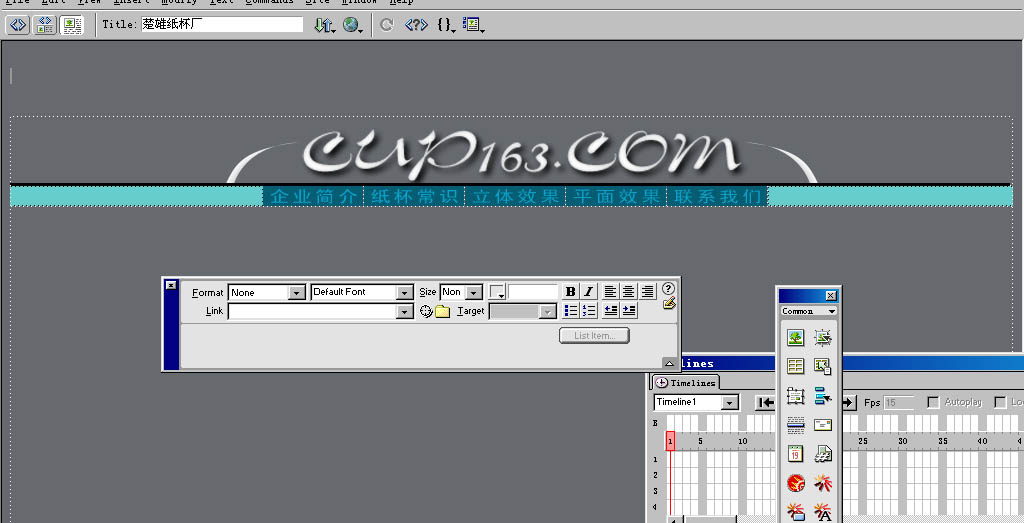Toggle bold formatting in Properties panel
This screenshot has width=1024, height=523.
click(x=570, y=292)
